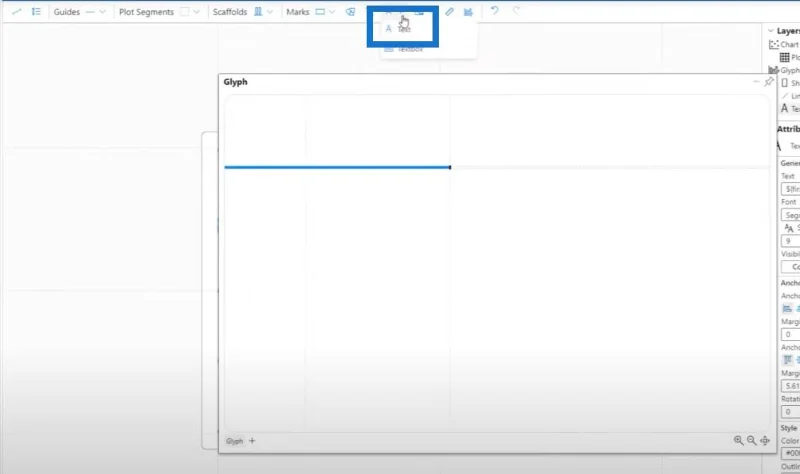800x474 pixels.
Task: Select the Glyph layer item
Action: pyautogui.click(x=784, y=70)
